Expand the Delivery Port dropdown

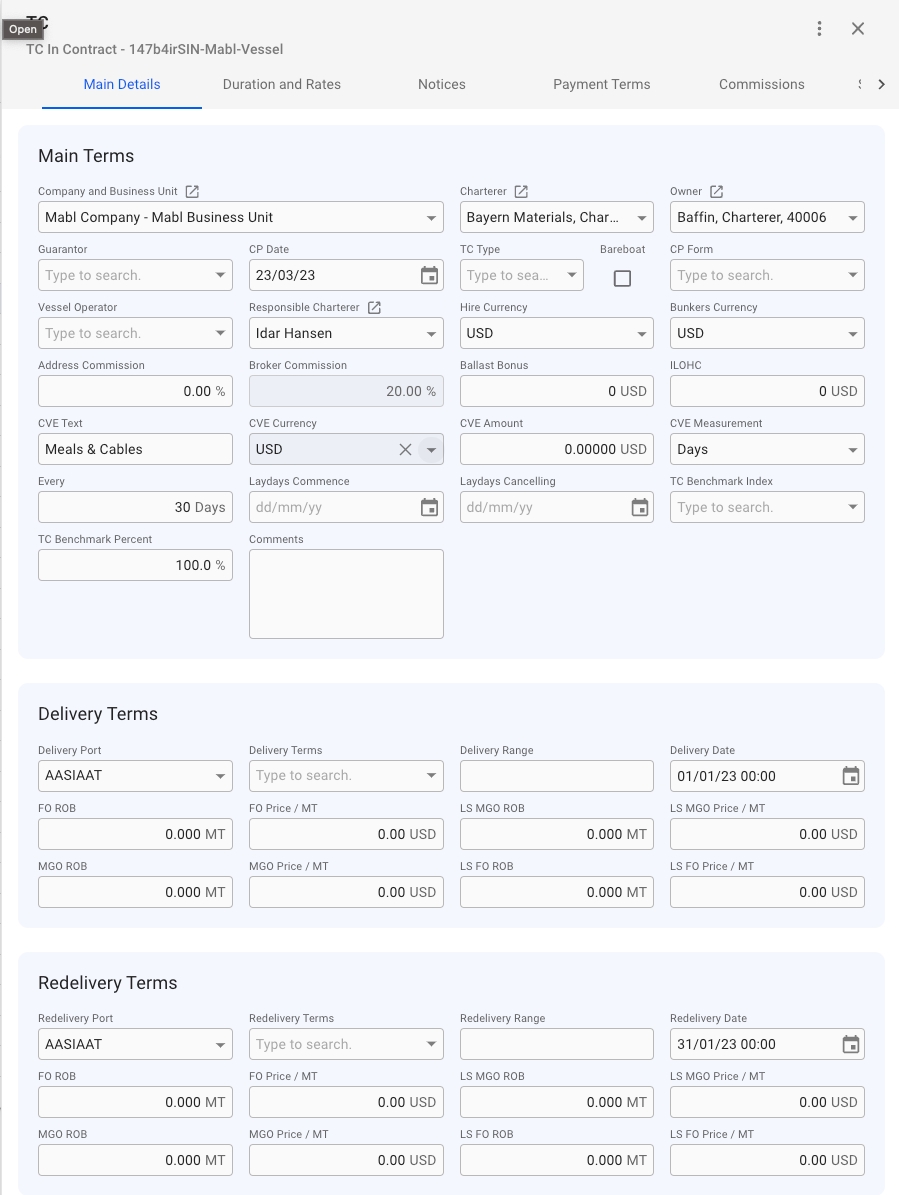221,776
